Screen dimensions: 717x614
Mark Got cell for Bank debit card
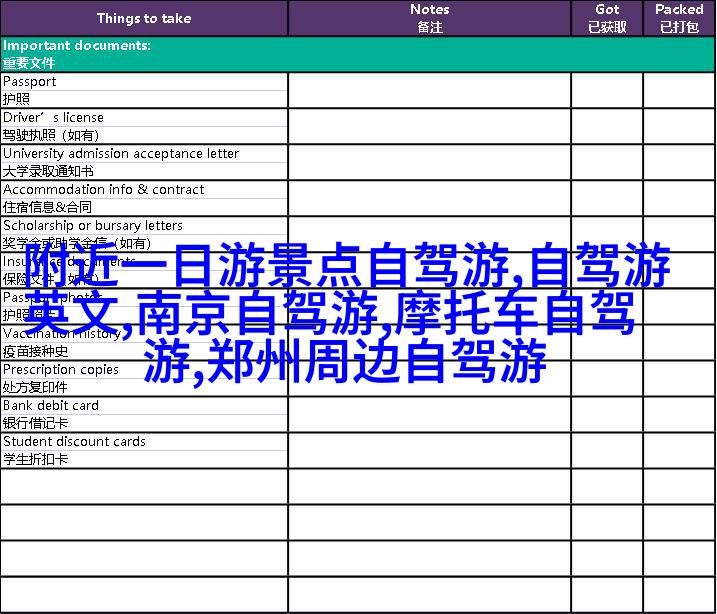(606, 414)
